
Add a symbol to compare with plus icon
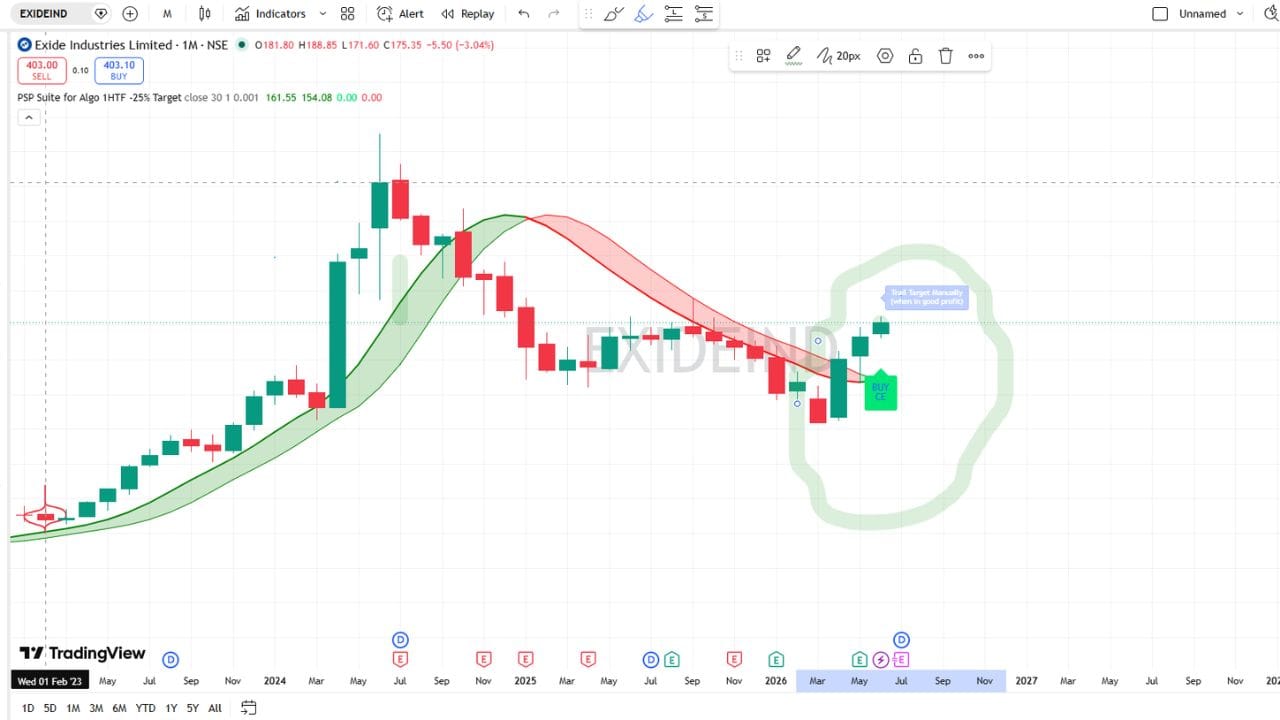coord(130,14)
